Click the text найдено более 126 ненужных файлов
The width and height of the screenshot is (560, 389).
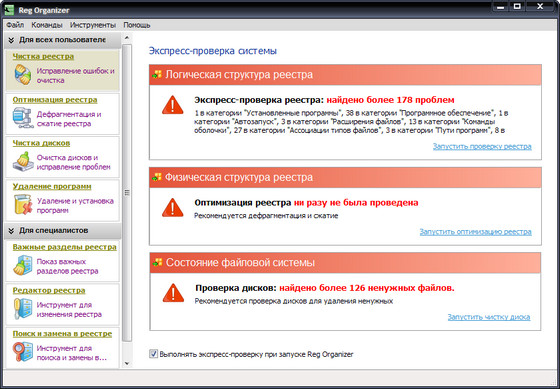(367, 288)
